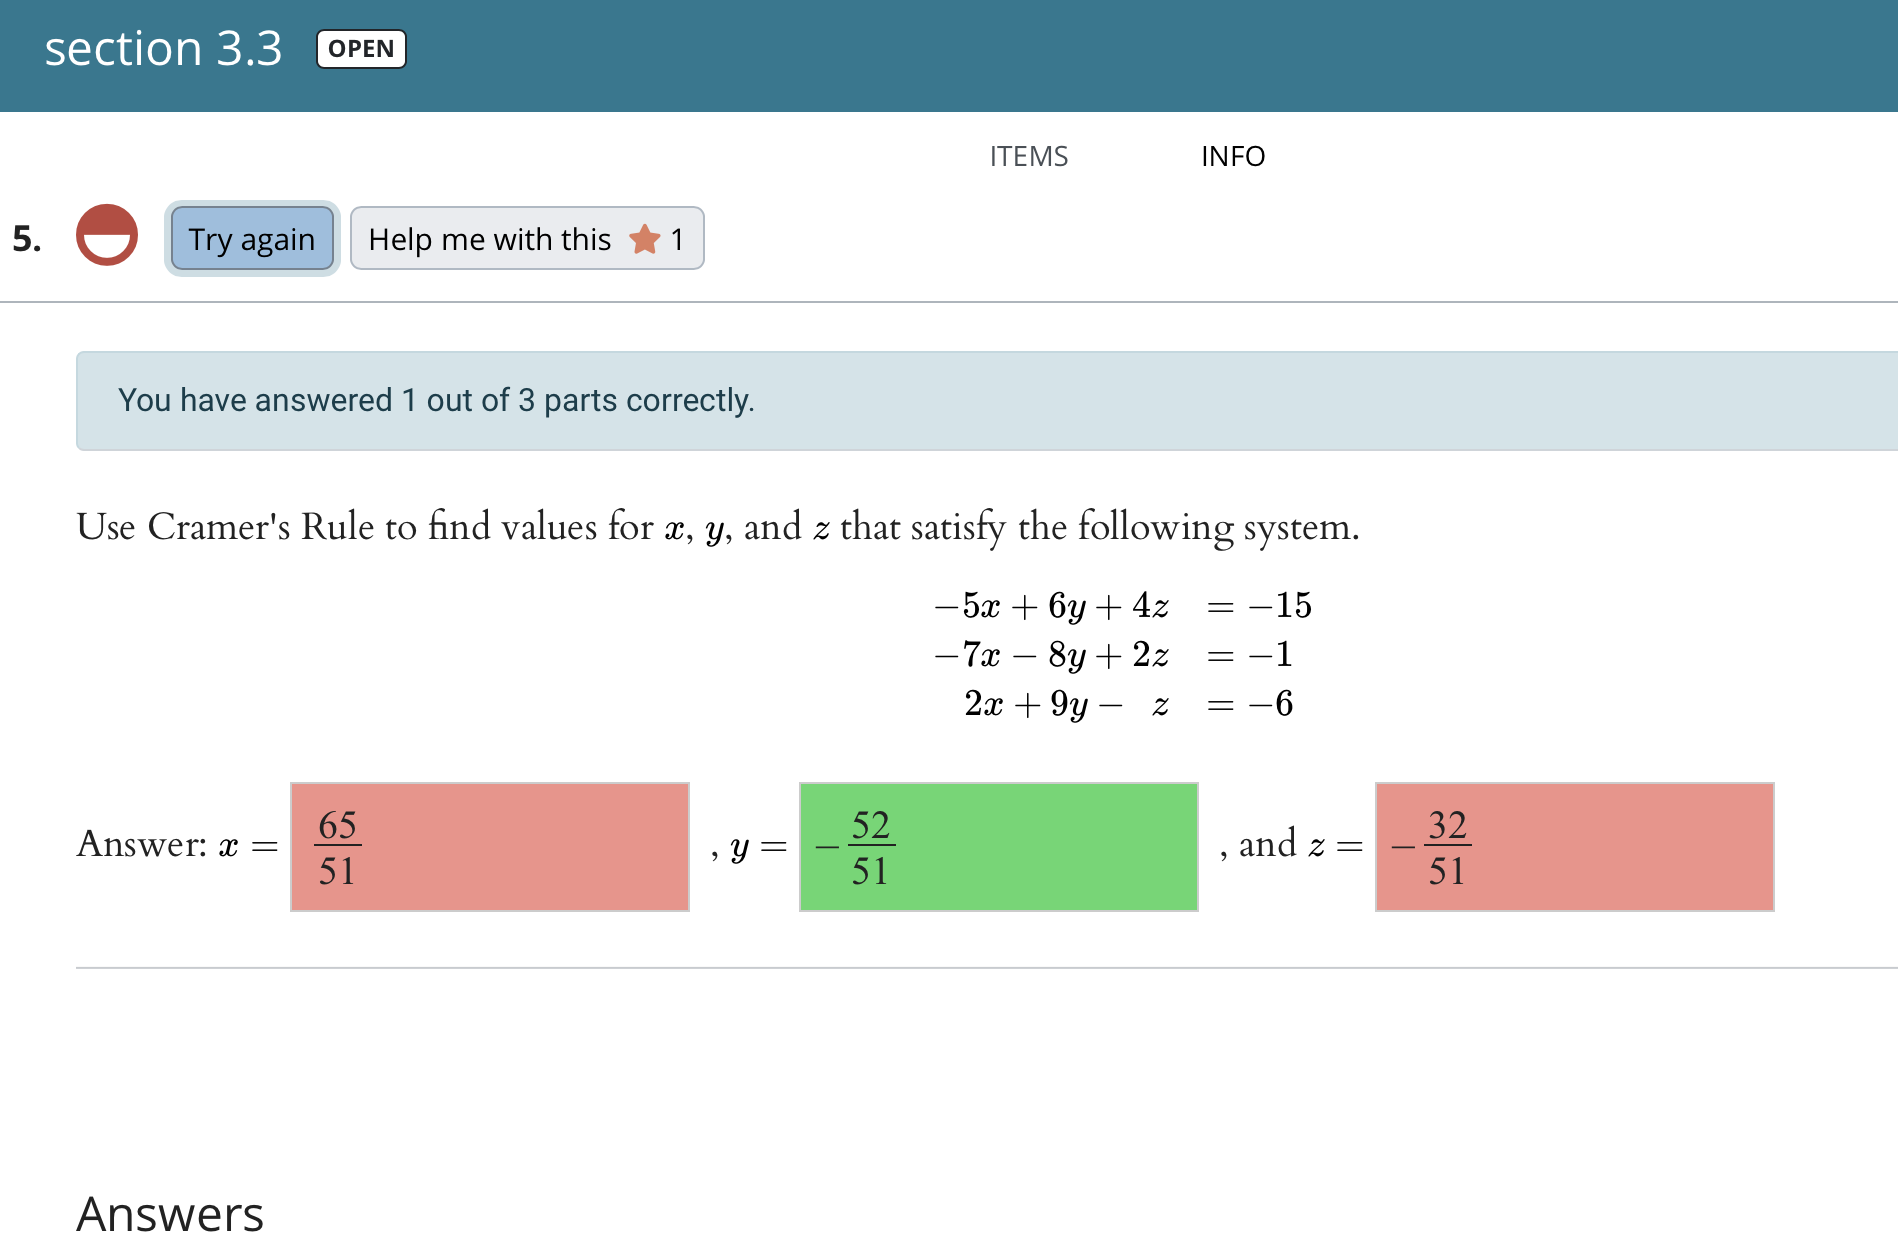
Task: Click the second equation -7x-8y+2z=-1
Action: [x=1114, y=655]
